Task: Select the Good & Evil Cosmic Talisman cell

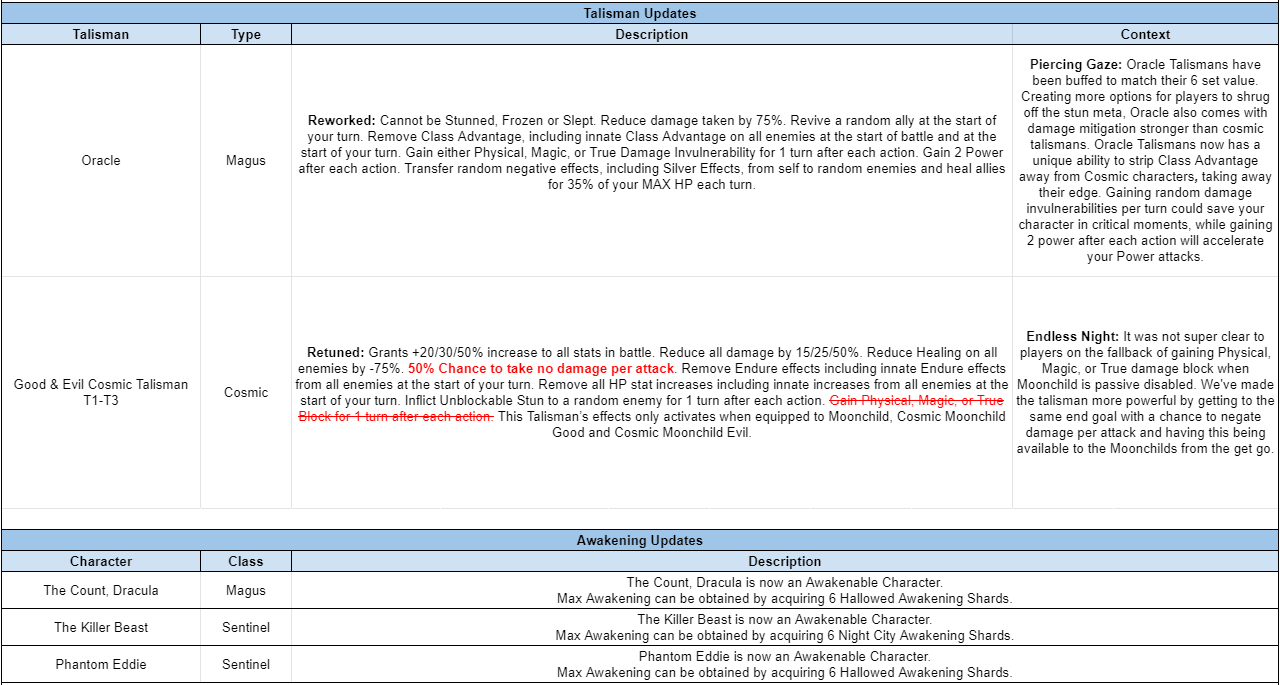Action: 100,392
